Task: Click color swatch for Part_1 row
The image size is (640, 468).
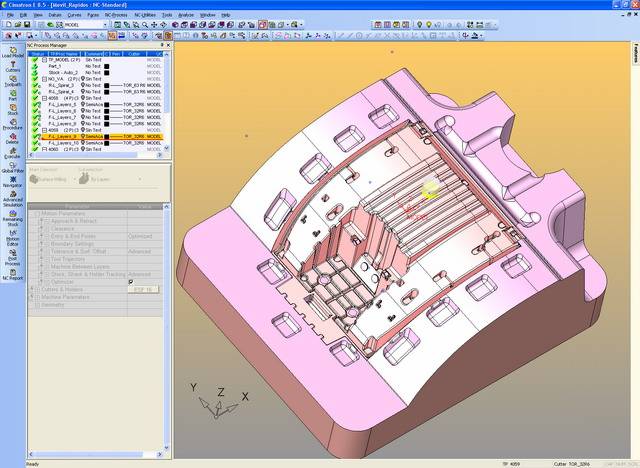Action: pos(107,66)
